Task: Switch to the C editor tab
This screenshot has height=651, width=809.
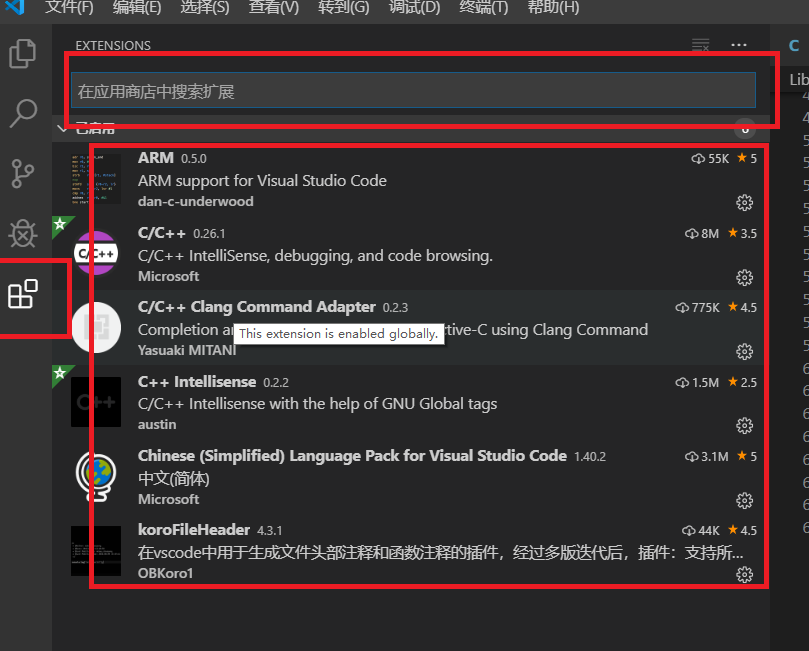Action: (794, 45)
